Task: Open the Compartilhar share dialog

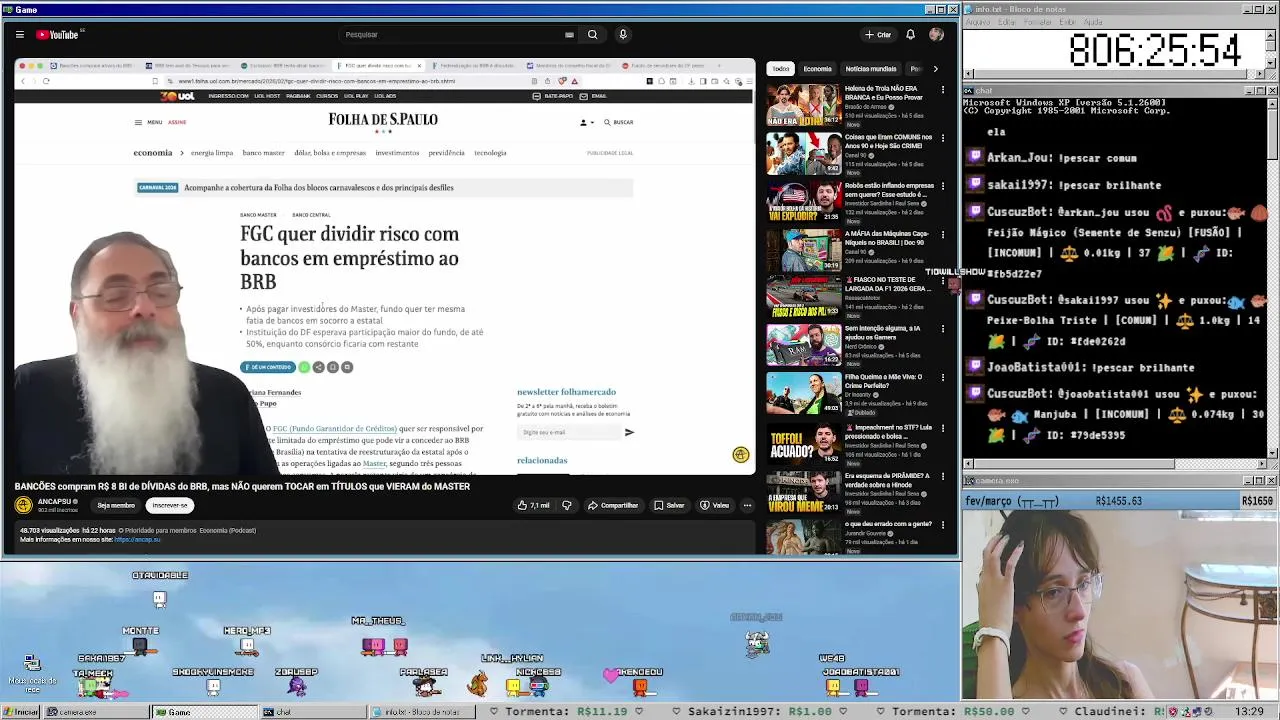Action: pyautogui.click(x=613, y=505)
